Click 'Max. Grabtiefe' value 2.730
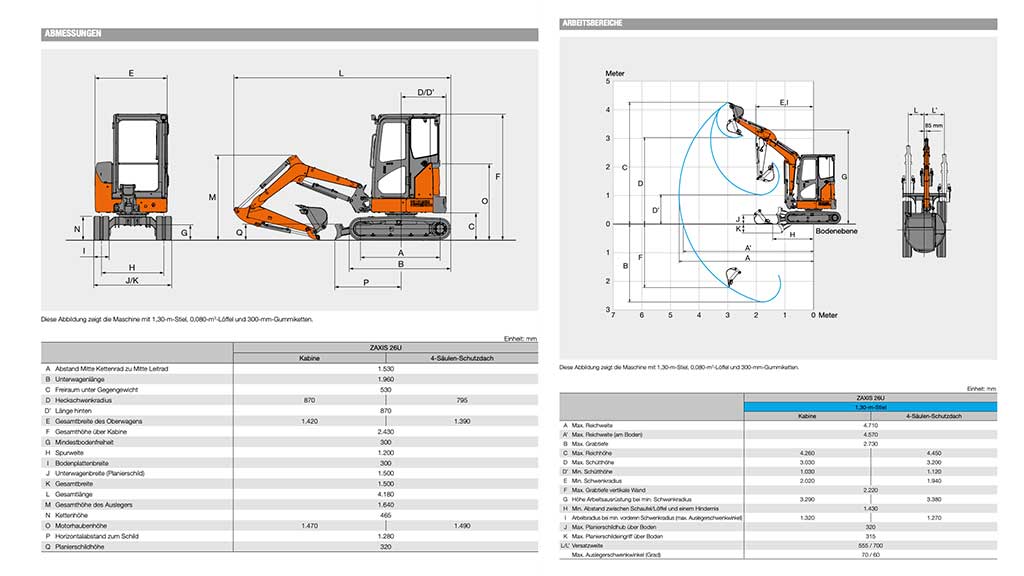The image size is (1024, 576). click(870, 443)
